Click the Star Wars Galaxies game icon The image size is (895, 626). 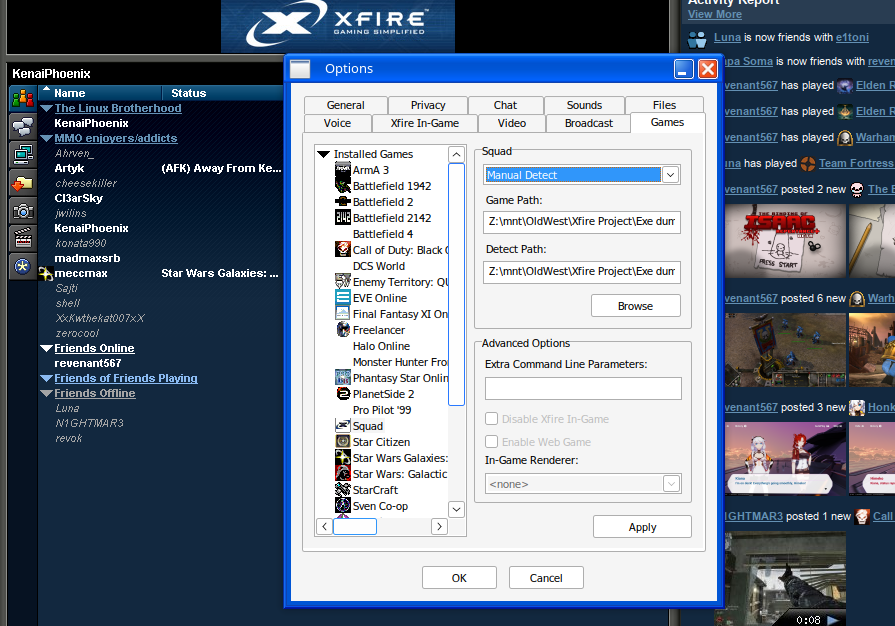point(342,457)
